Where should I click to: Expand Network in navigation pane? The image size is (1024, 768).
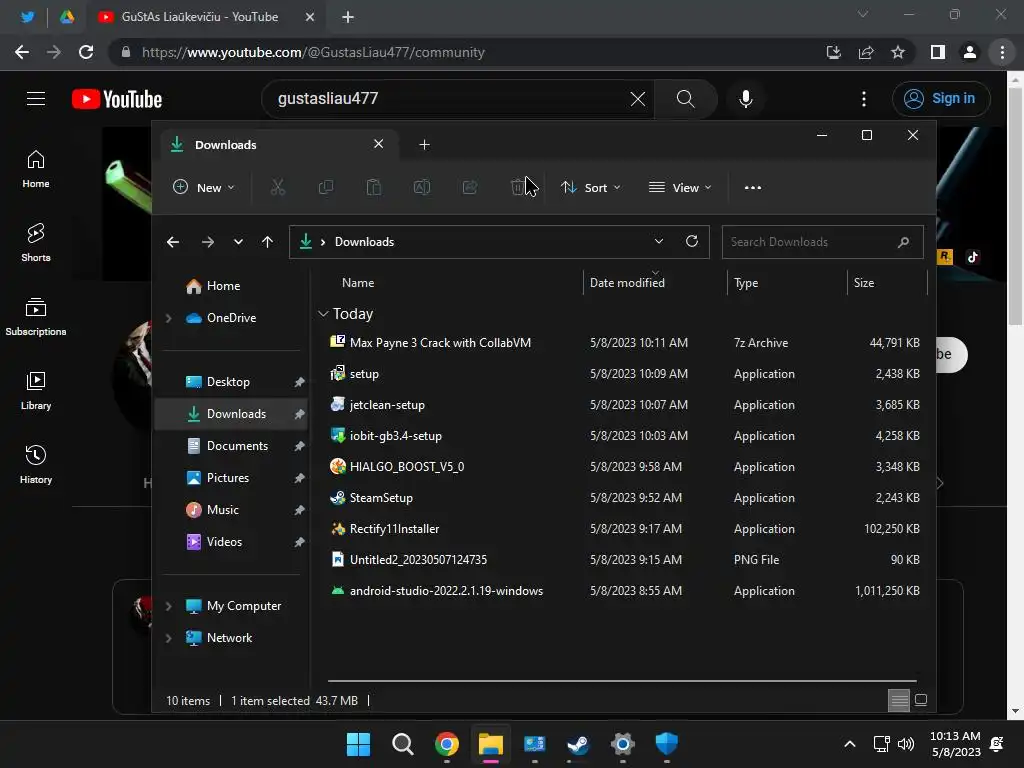point(168,638)
